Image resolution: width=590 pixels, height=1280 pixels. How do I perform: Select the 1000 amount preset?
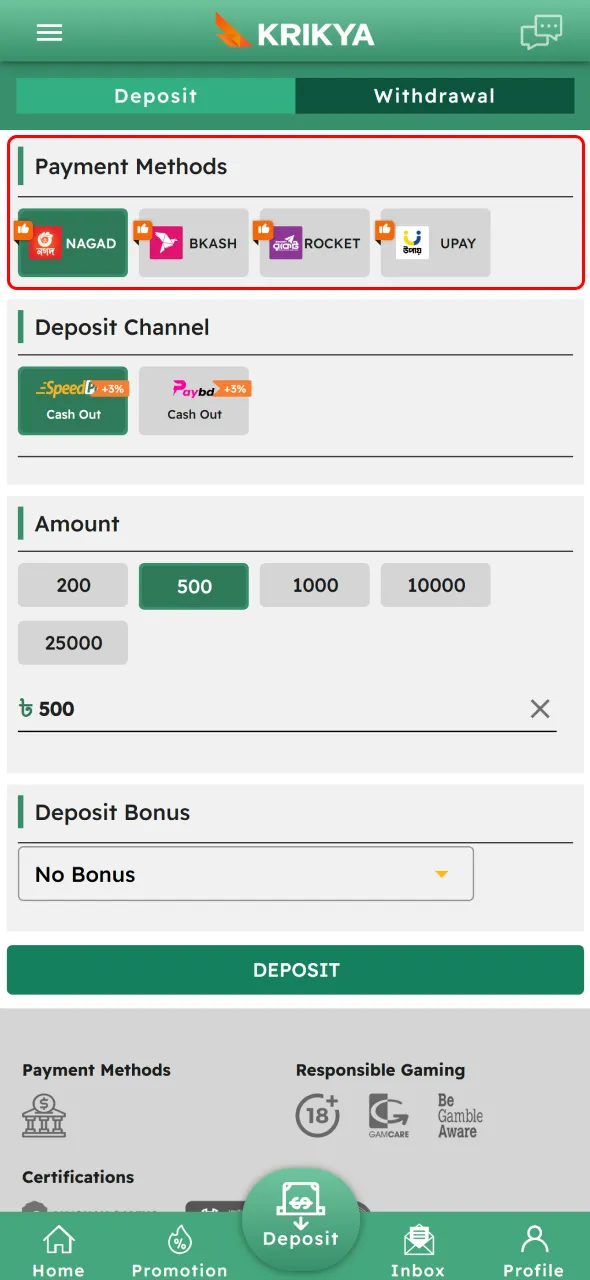[314, 585]
